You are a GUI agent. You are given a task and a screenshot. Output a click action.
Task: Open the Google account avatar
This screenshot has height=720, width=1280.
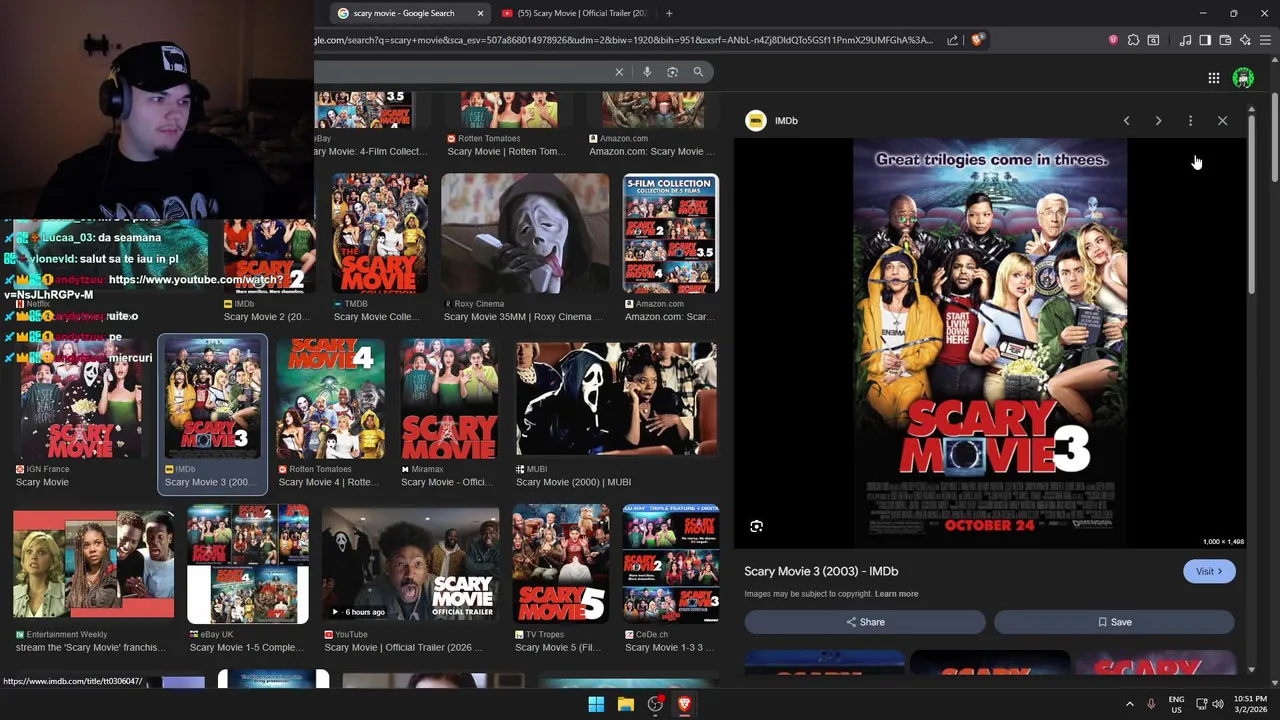1243,78
